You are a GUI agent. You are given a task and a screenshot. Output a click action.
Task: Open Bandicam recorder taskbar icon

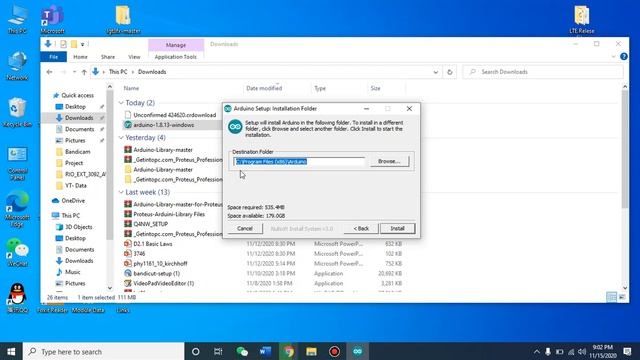(x=334, y=351)
